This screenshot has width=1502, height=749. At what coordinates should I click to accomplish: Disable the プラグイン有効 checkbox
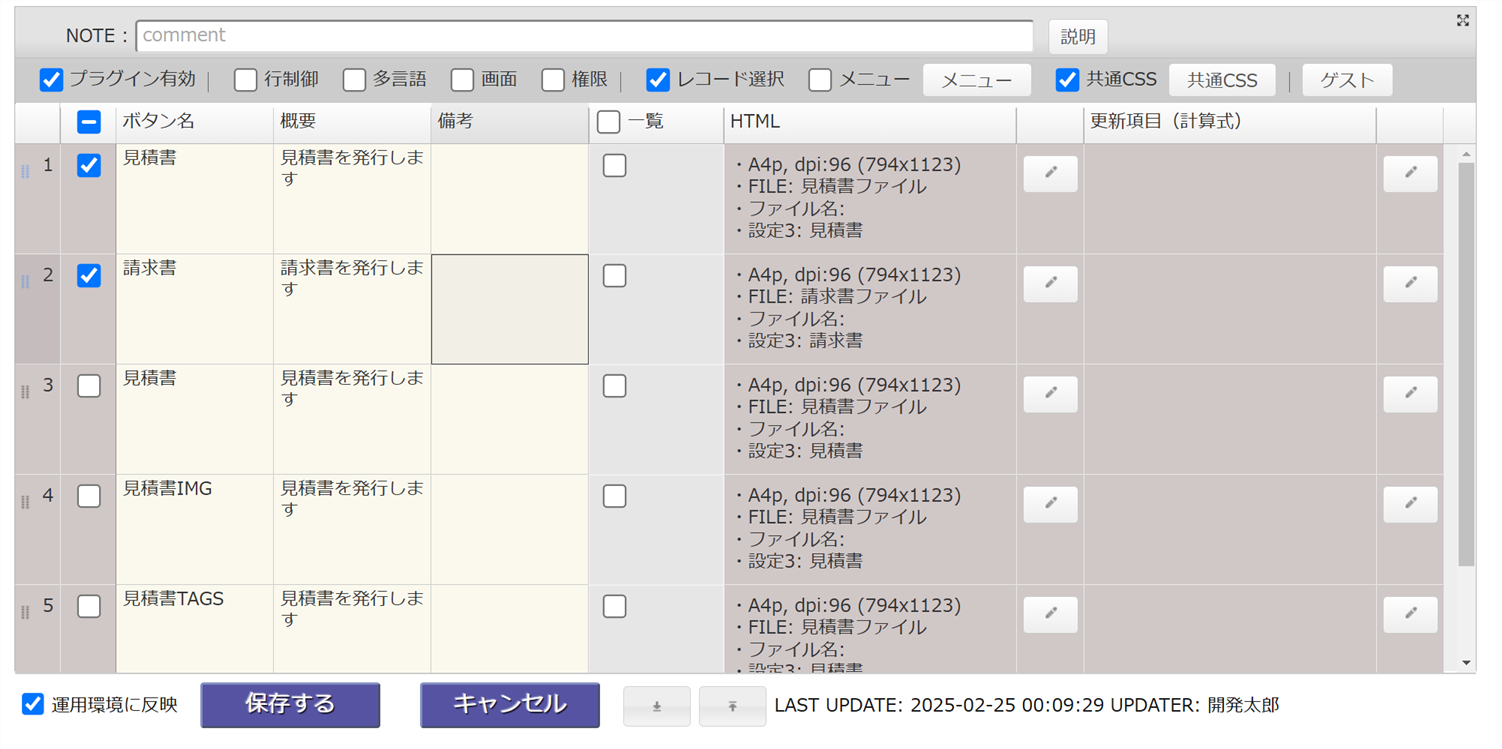pos(51,80)
